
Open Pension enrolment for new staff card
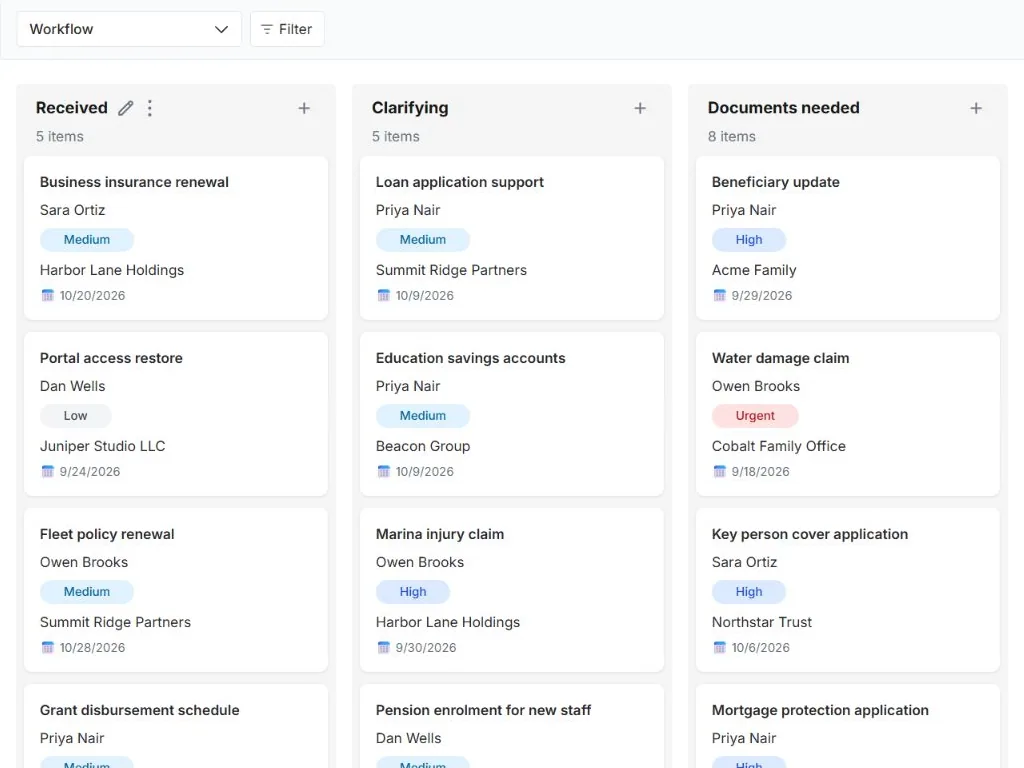pos(511,726)
